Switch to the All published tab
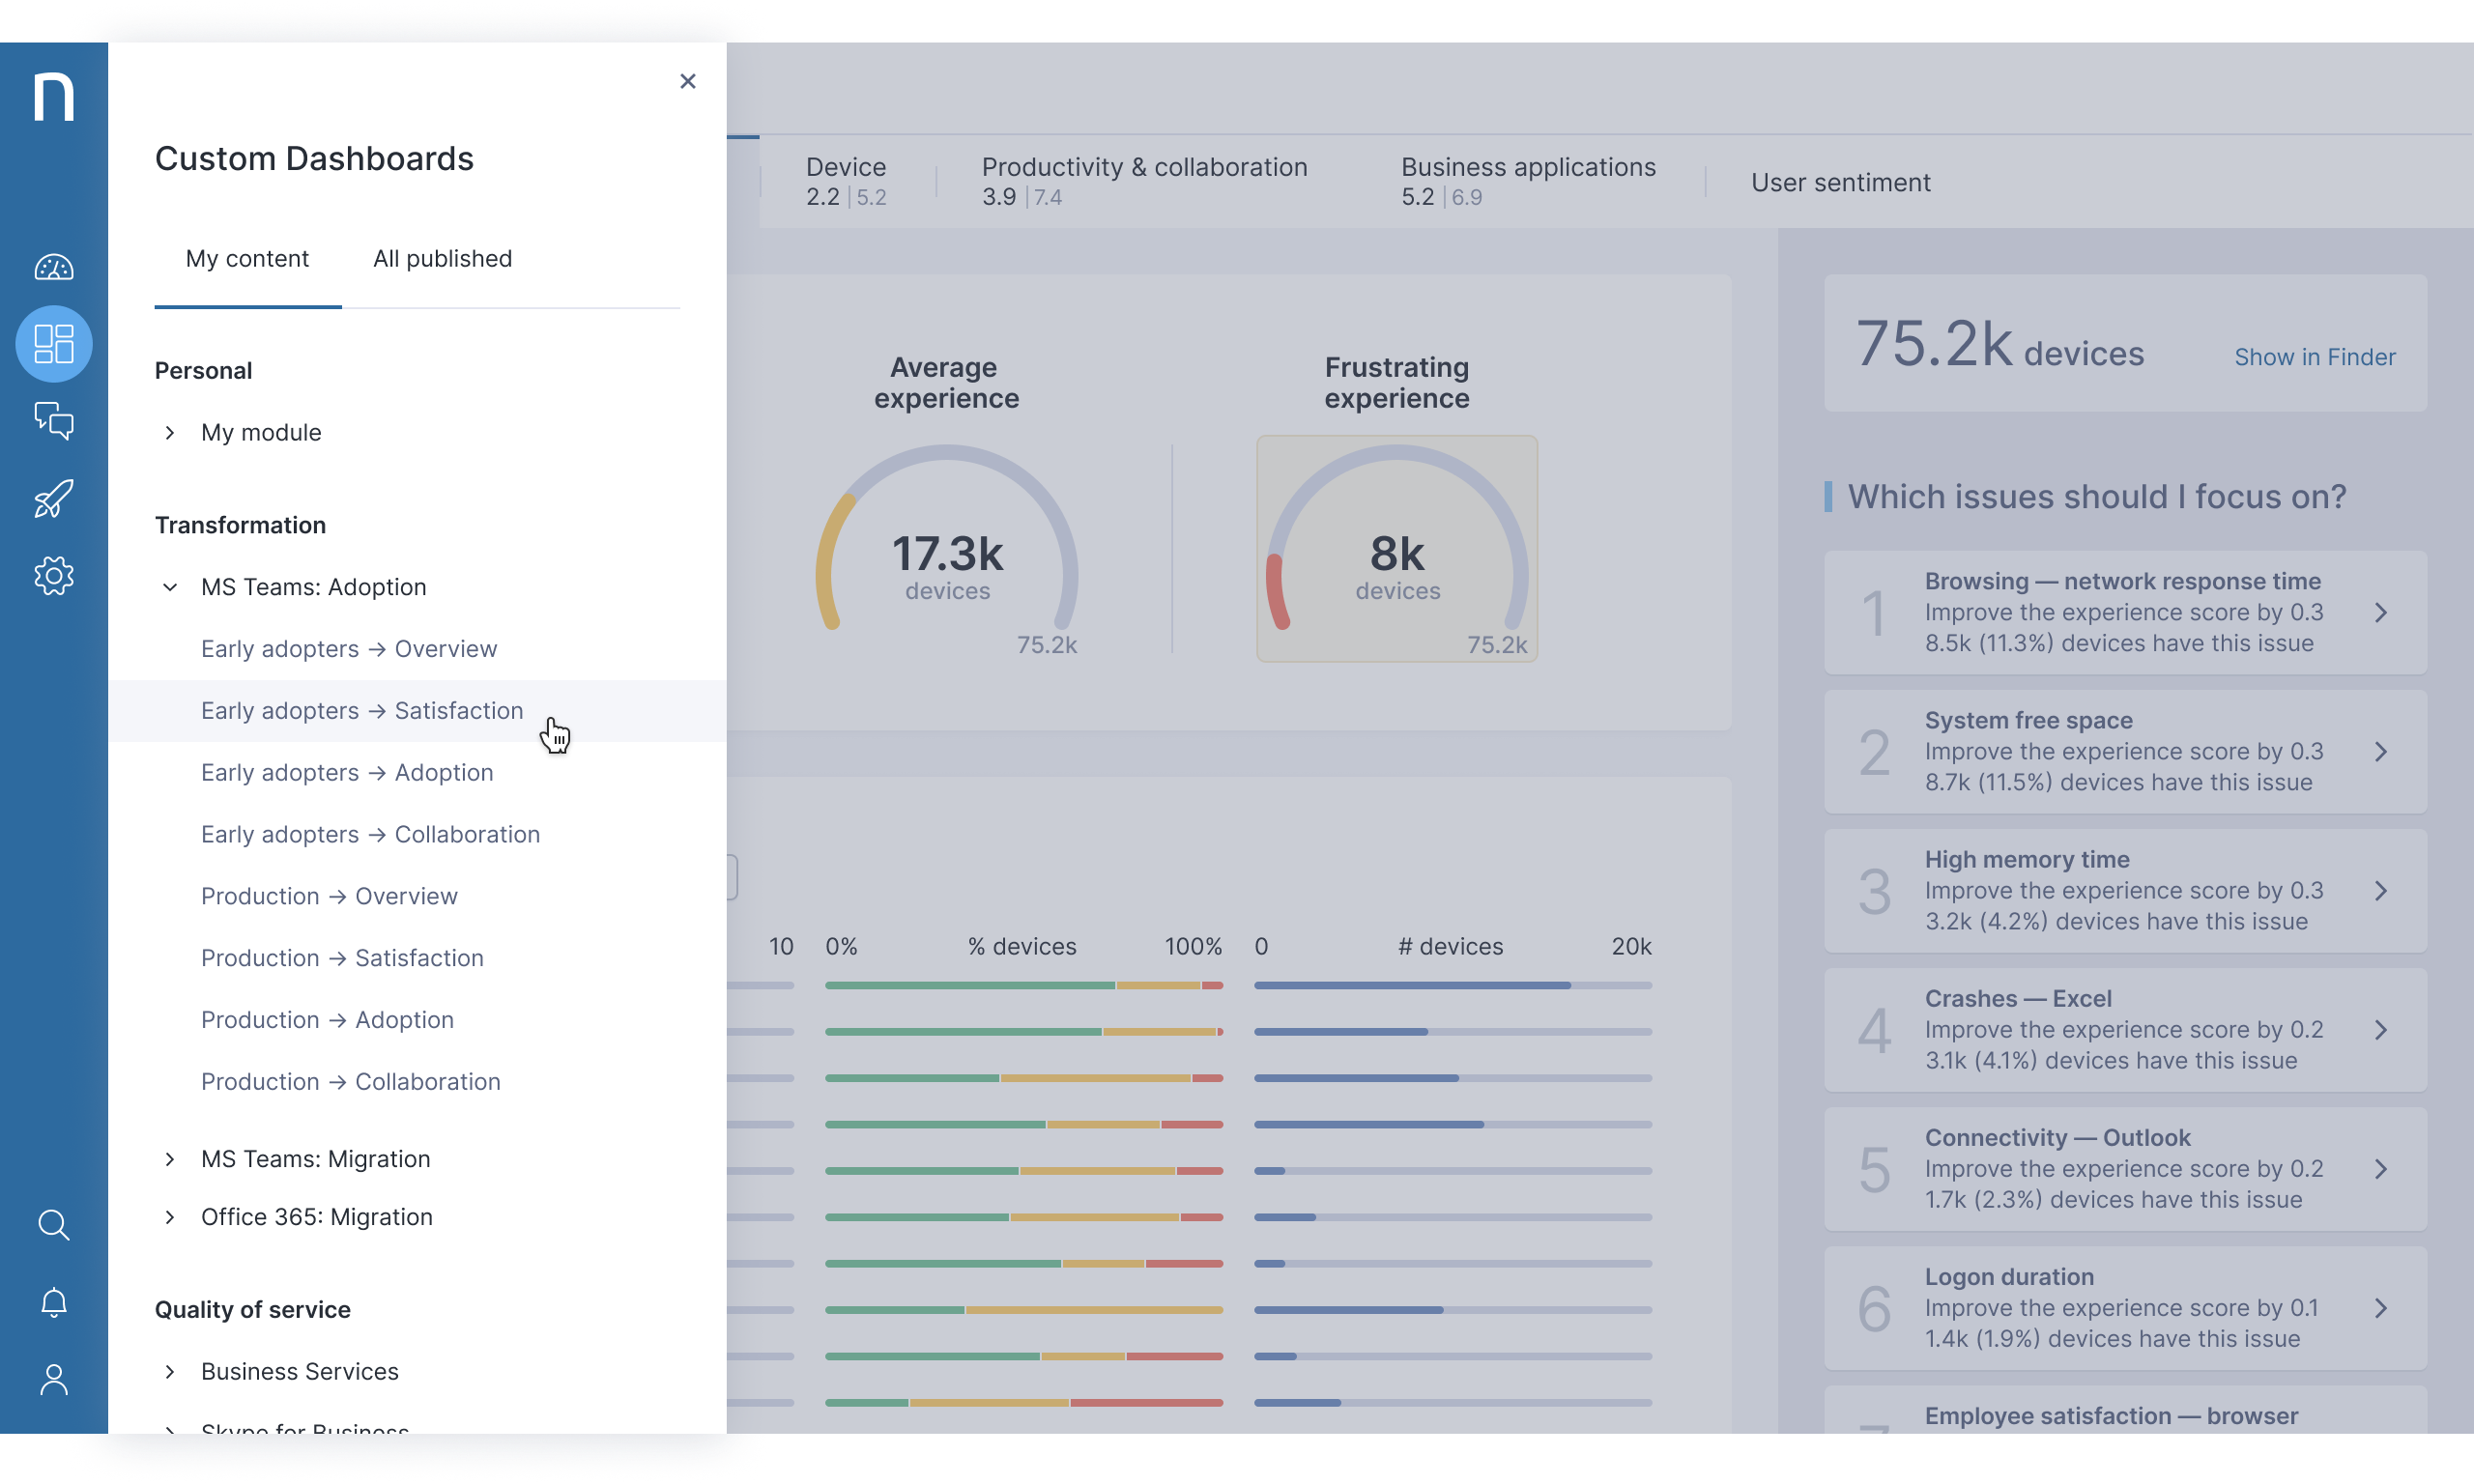This screenshot has height=1484, width=2474. tap(442, 259)
